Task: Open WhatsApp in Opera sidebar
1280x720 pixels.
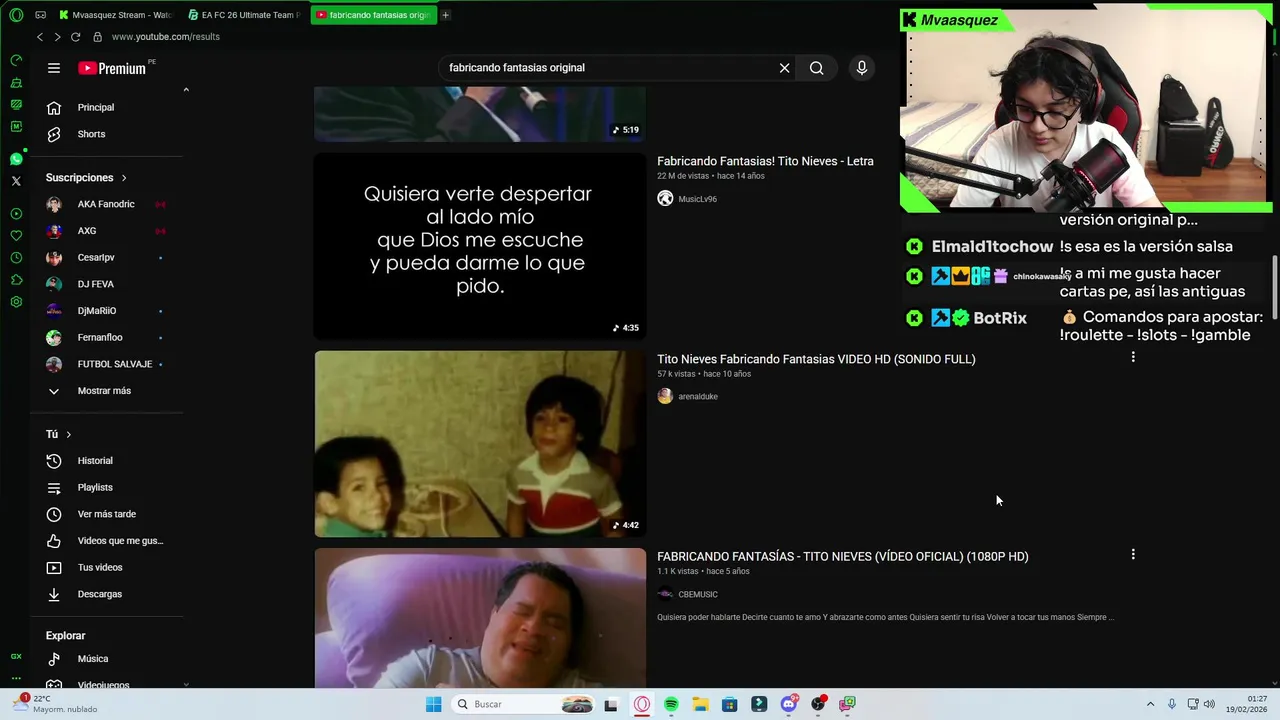Action: 16,159
